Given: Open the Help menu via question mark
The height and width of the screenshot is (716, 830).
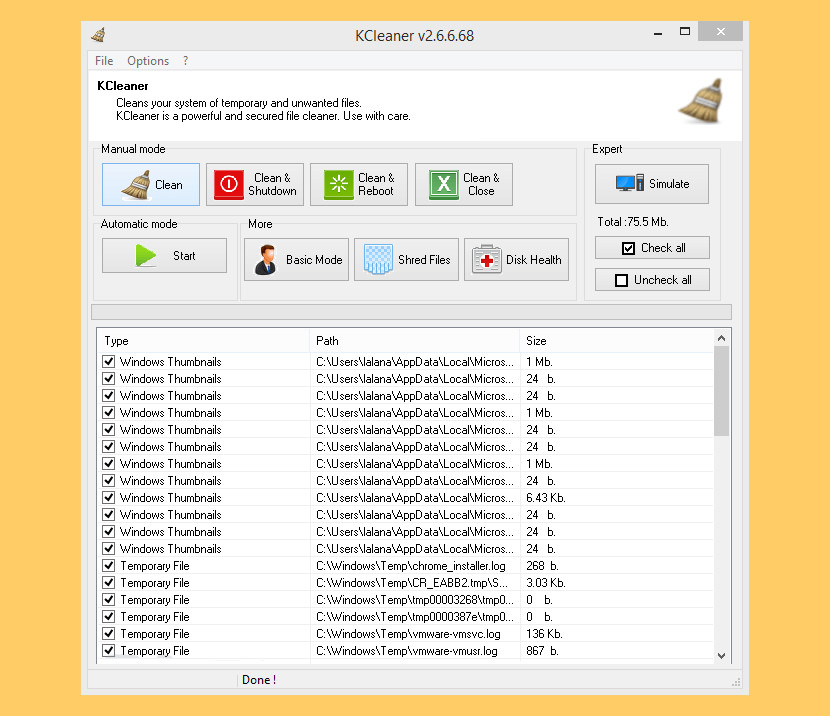Looking at the screenshot, I should pyautogui.click(x=185, y=60).
